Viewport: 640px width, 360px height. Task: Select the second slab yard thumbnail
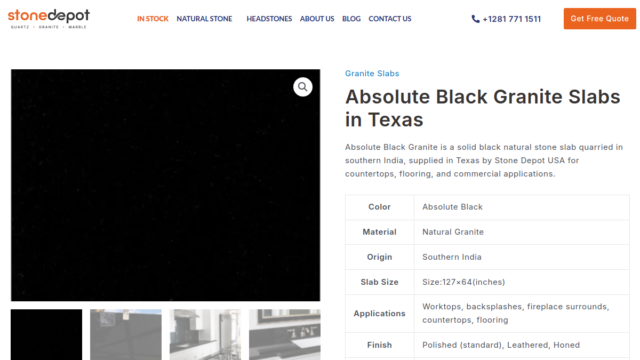(126, 334)
